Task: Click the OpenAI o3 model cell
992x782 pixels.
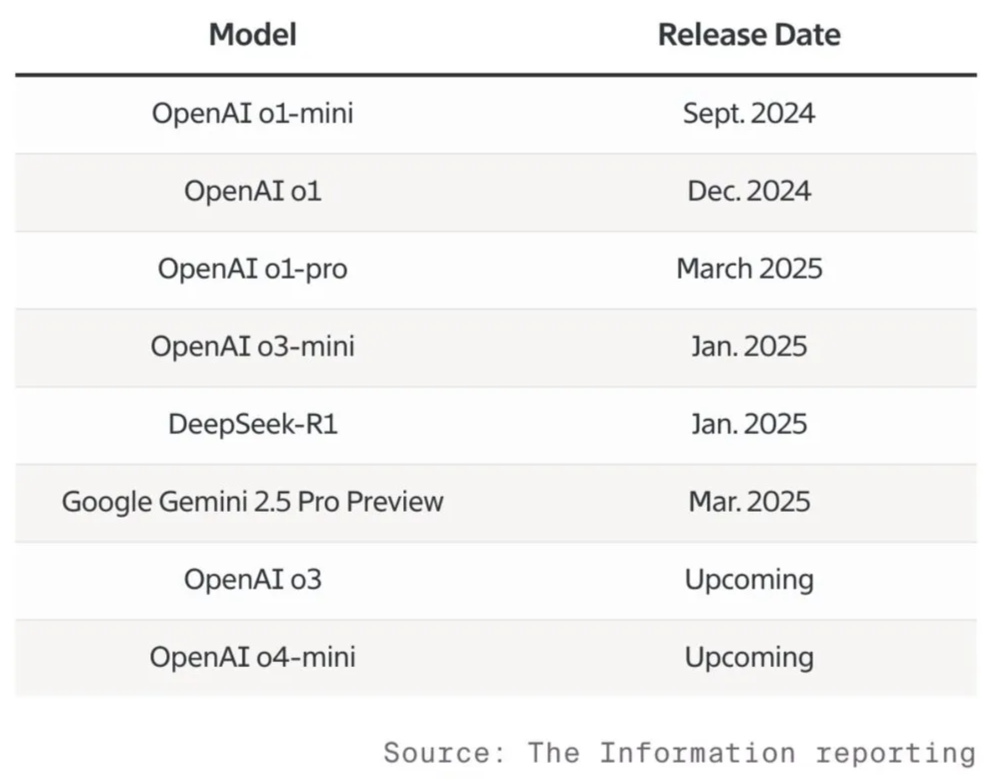Action: (x=252, y=579)
